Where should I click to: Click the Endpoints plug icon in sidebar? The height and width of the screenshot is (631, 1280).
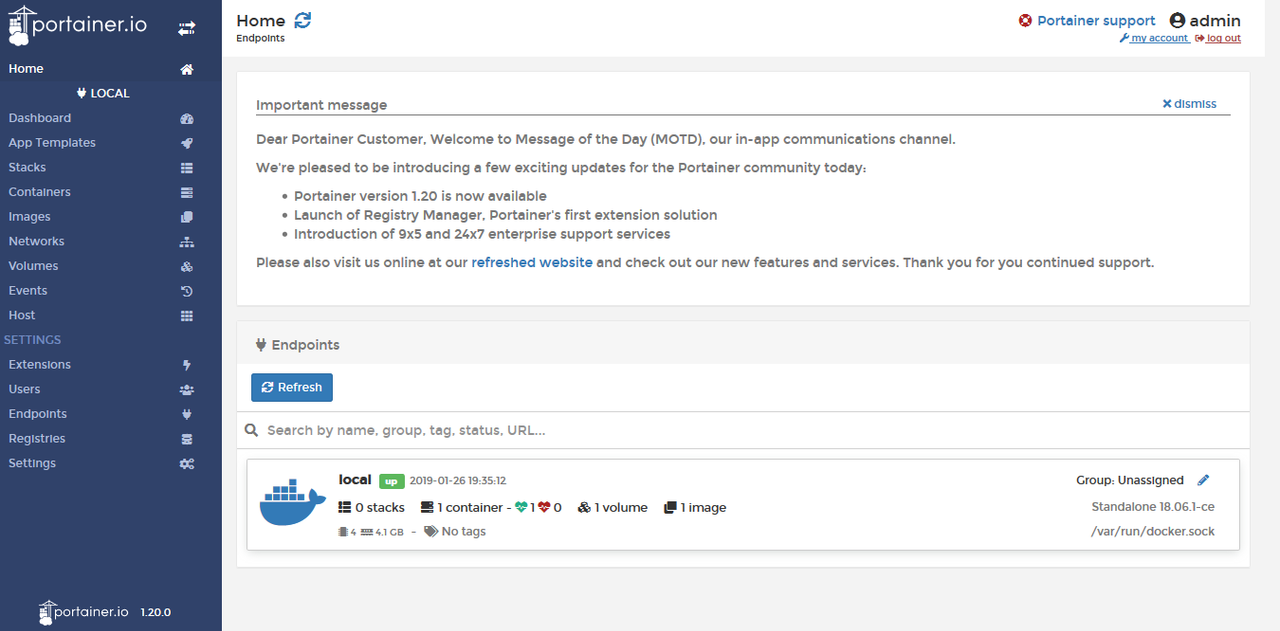point(187,414)
